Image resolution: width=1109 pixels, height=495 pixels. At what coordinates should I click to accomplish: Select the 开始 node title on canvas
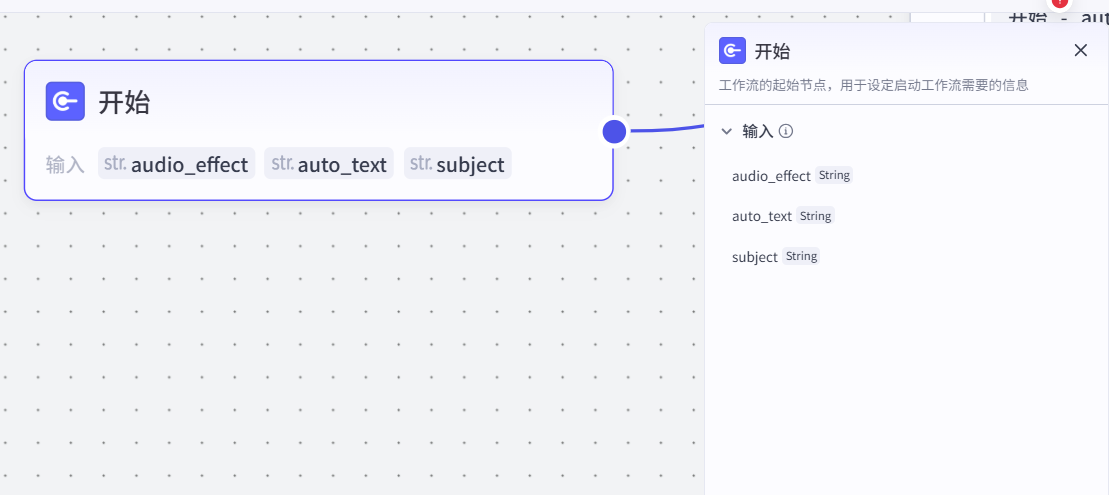(124, 102)
